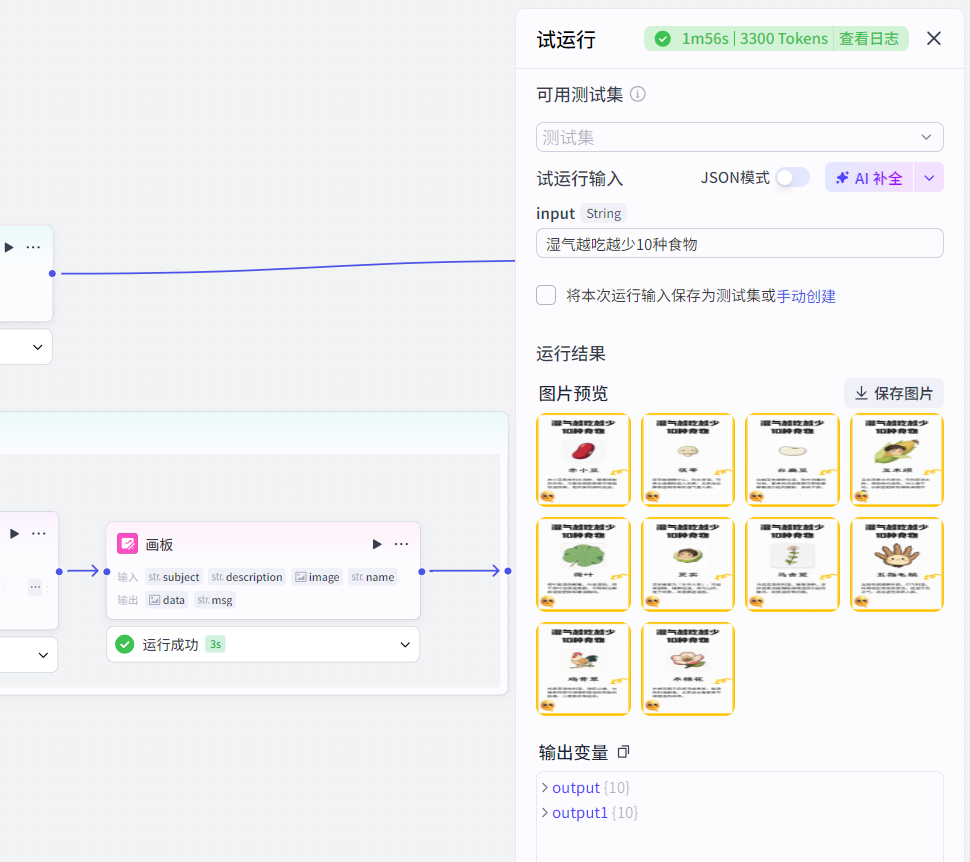
Task: Click the info icon beside 可用测试集
Action: pyautogui.click(x=638, y=94)
